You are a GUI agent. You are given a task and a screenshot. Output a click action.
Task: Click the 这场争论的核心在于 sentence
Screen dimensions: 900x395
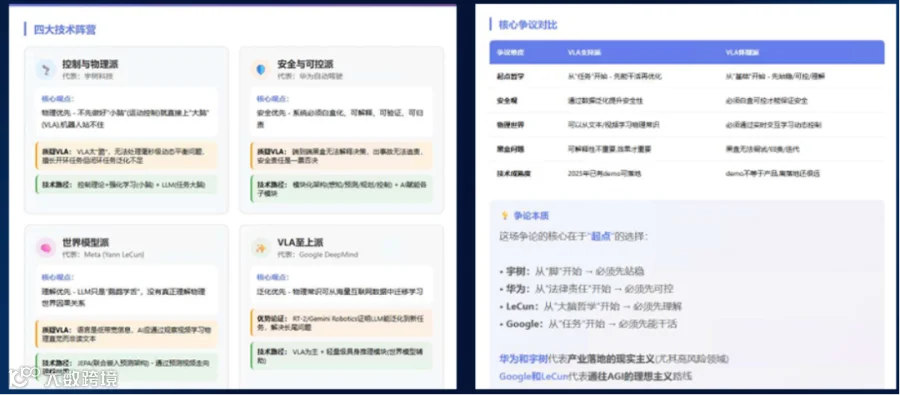(x=573, y=237)
